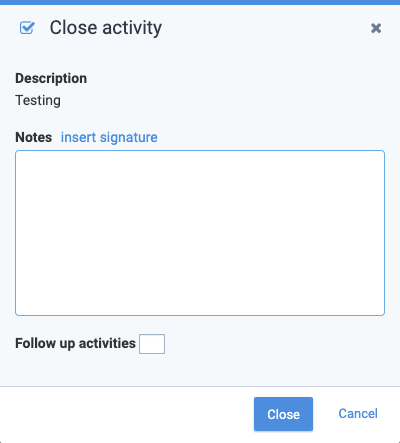This screenshot has height=443, width=400.
Task: Add your signature to the notes
Action: point(109,137)
